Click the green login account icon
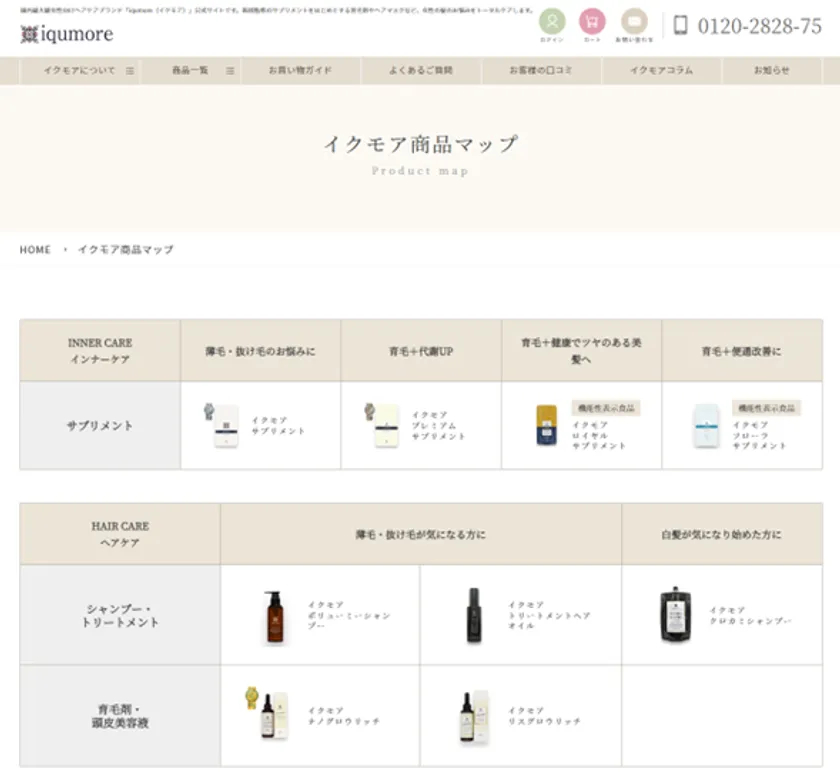 pyautogui.click(x=552, y=22)
